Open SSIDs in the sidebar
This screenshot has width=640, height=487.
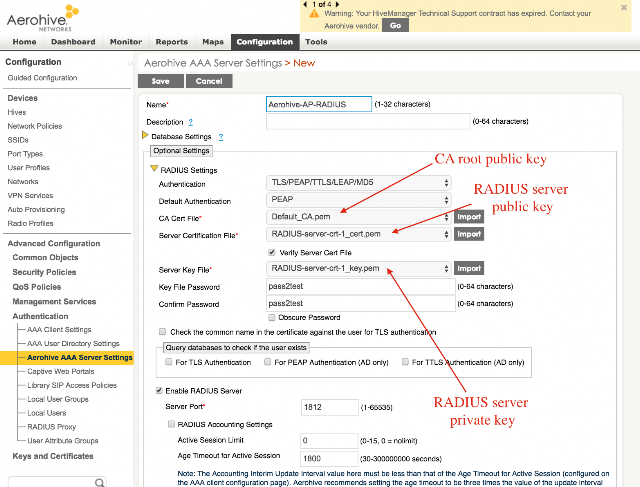pos(18,140)
